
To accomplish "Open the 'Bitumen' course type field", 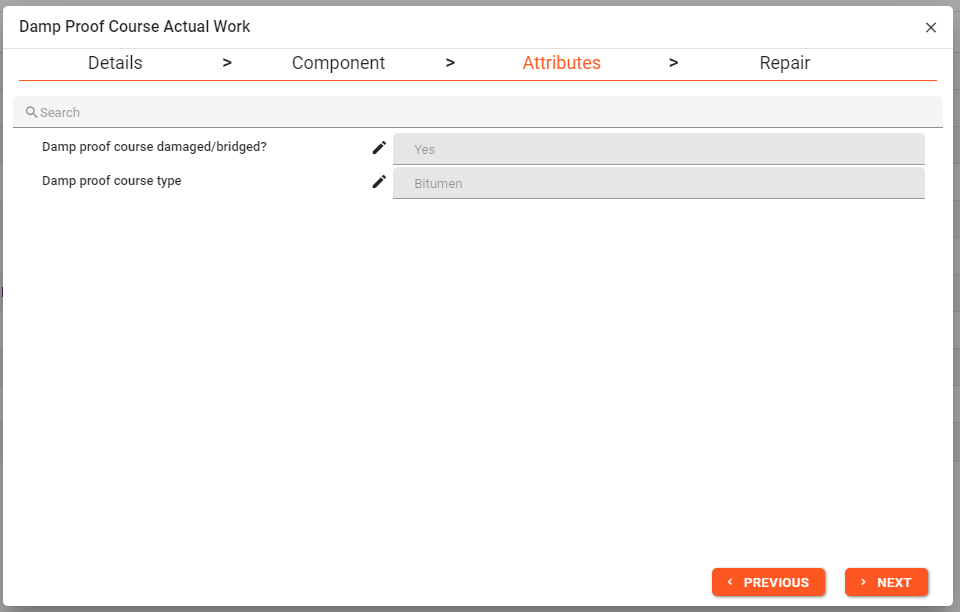I will 658,184.
